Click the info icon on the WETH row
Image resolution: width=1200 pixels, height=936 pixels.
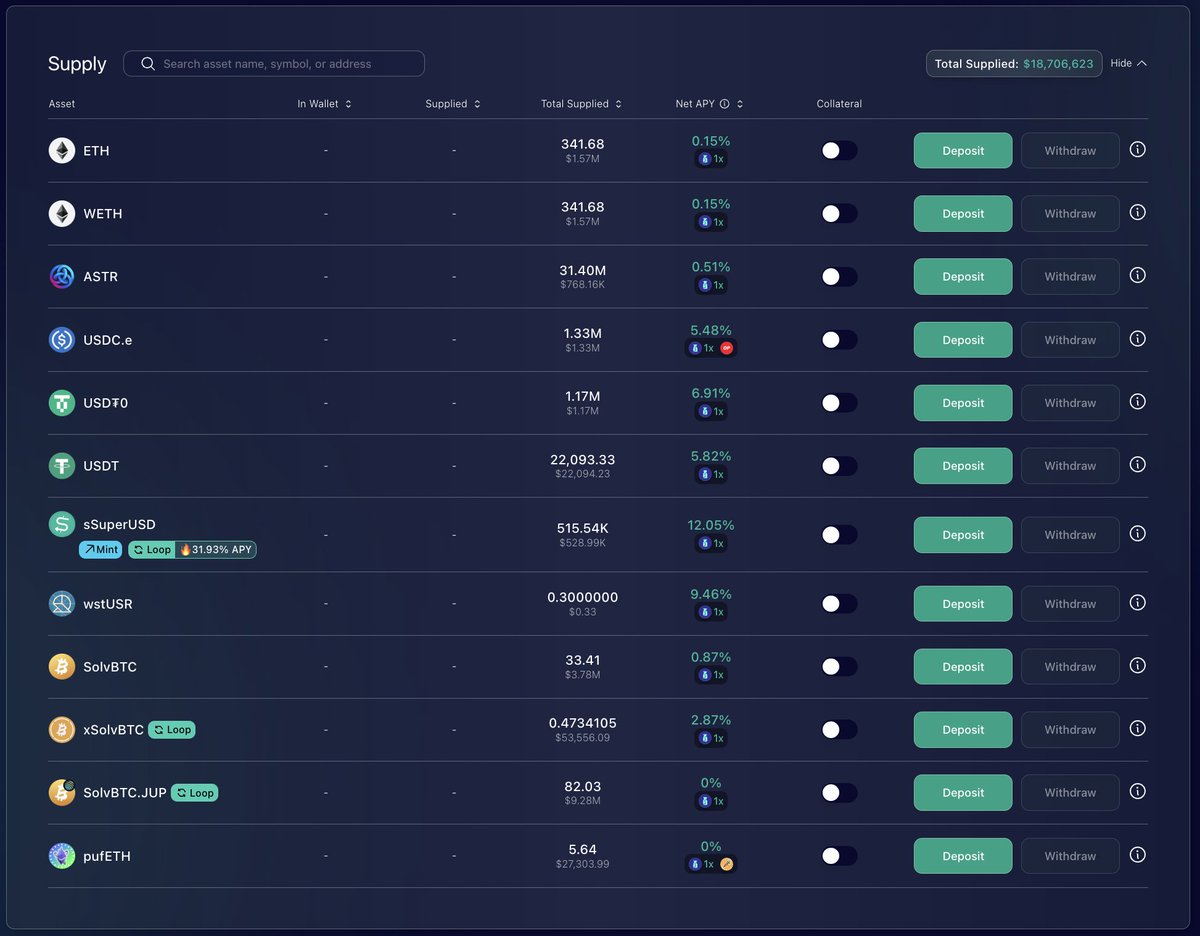tap(1137, 213)
